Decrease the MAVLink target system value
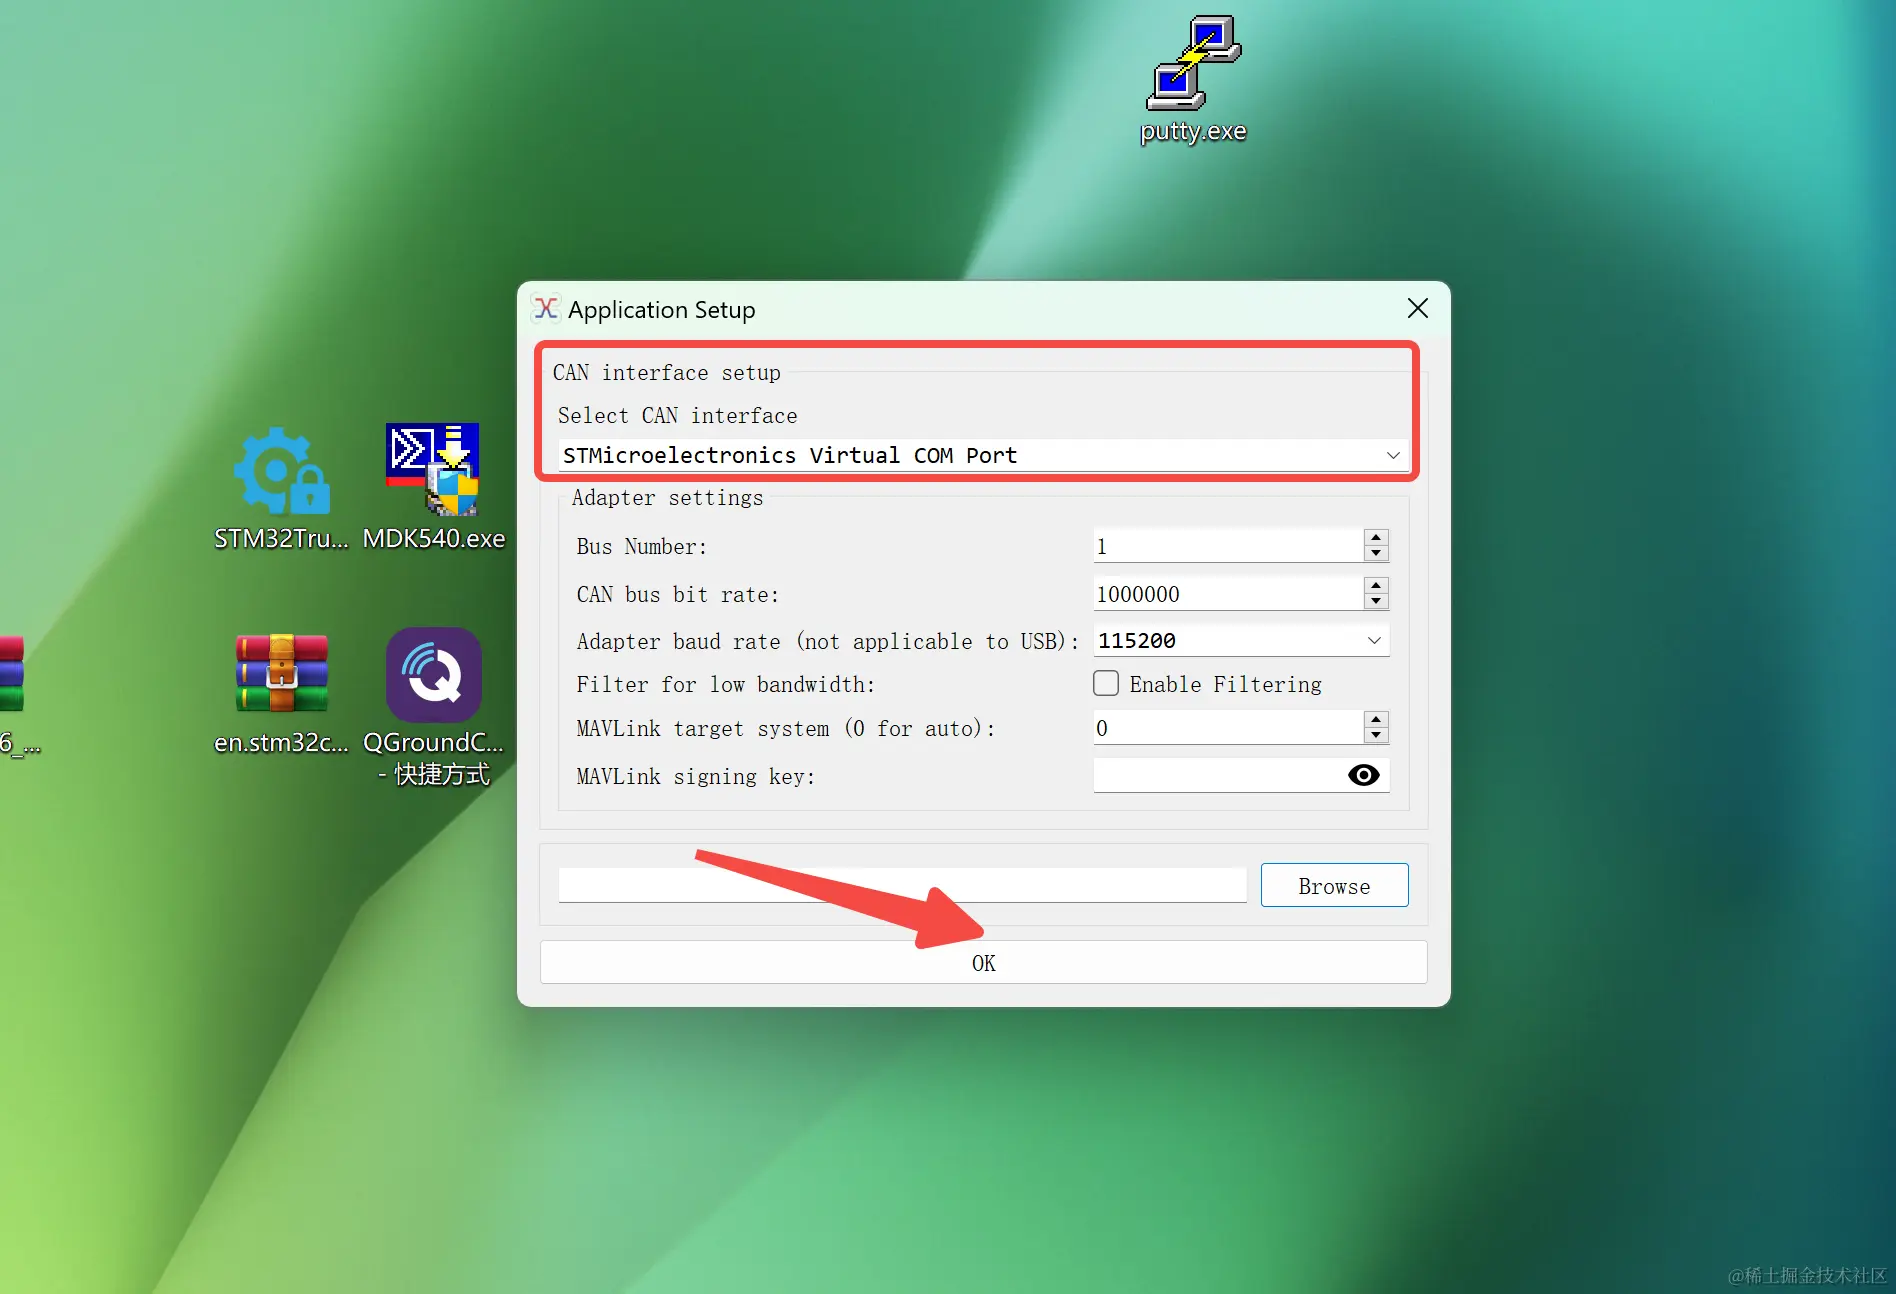Viewport: 1896px width, 1294px height. click(1376, 736)
